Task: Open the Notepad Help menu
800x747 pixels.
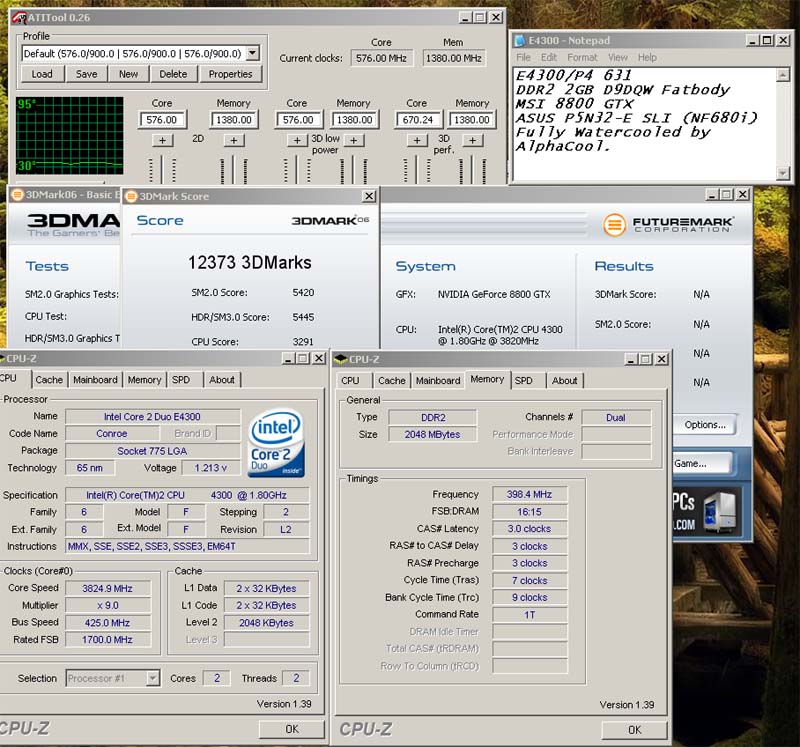Action: pyautogui.click(x=647, y=57)
